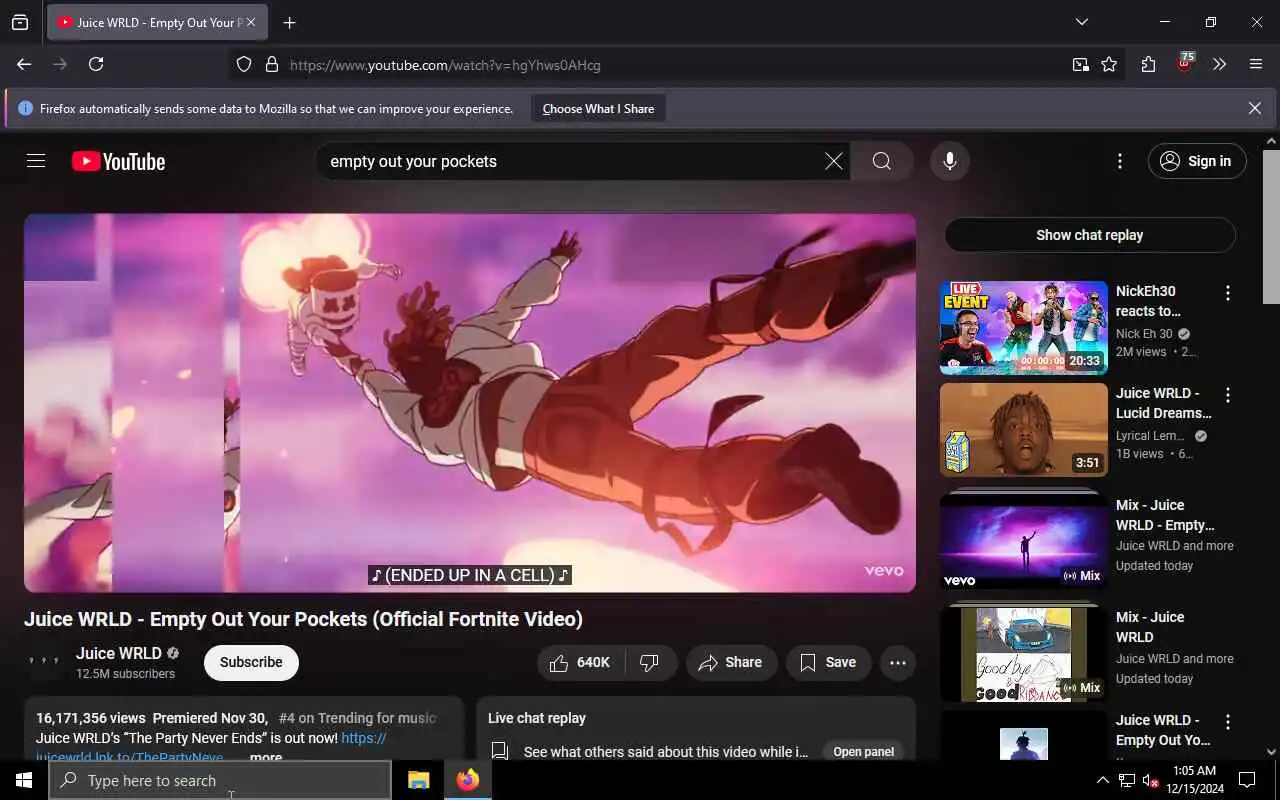This screenshot has width=1280, height=800.
Task: Click Firefox taskbar icon
Action: click(467, 780)
